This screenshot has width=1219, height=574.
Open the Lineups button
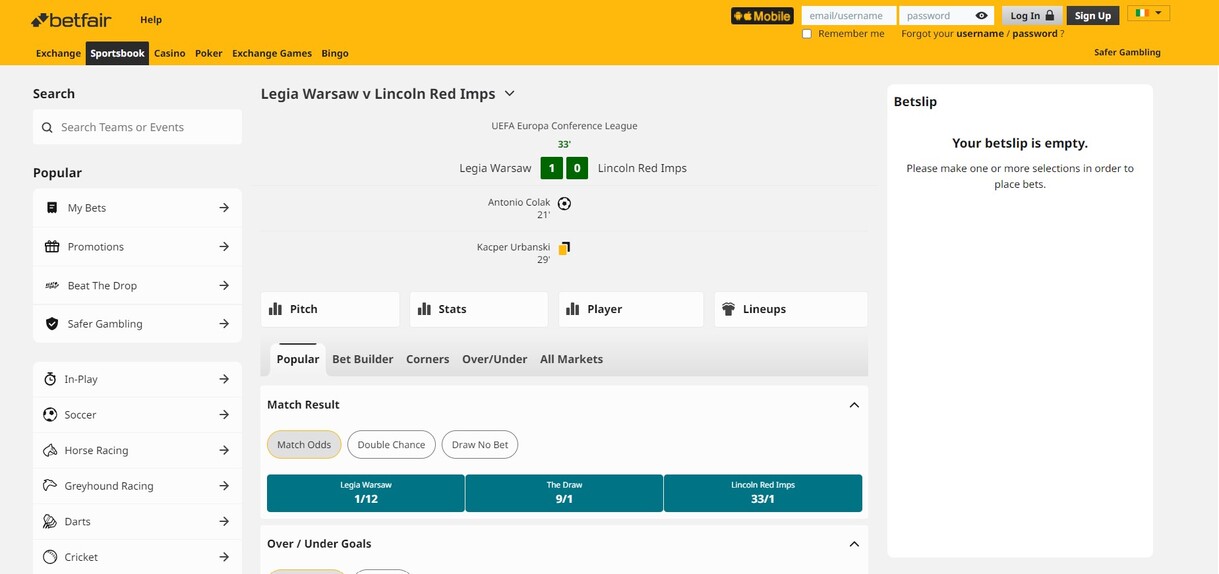[x=791, y=309]
